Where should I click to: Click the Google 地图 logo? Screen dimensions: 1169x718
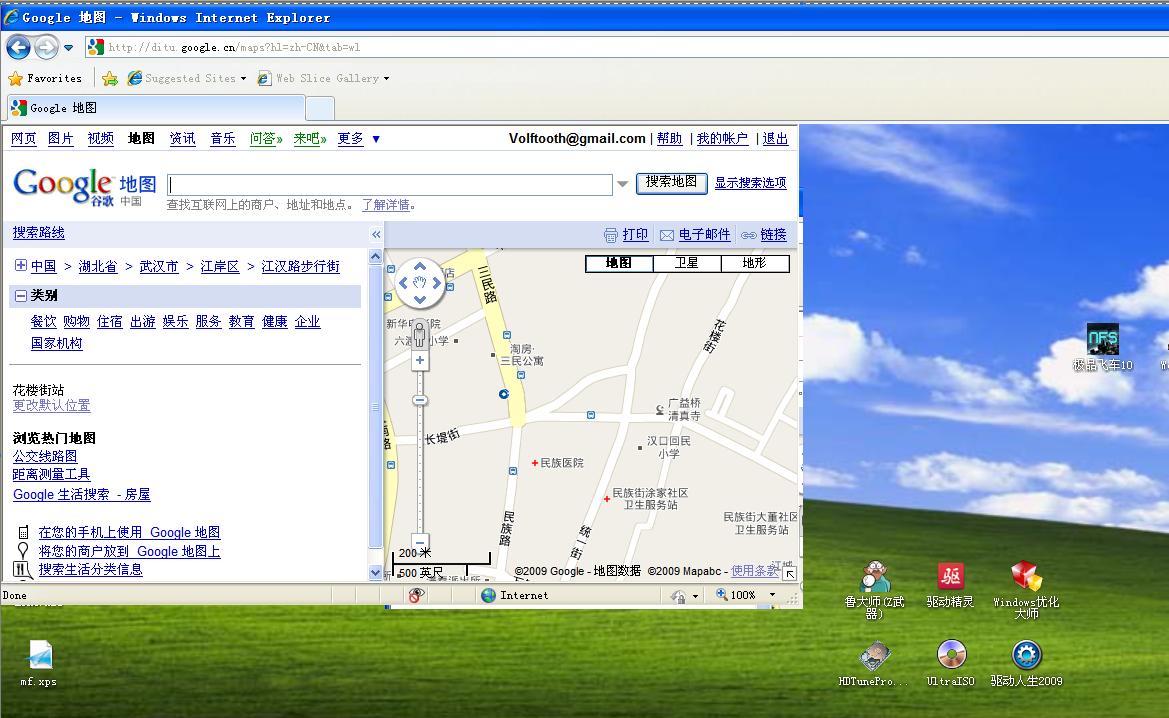(x=85, y=186)
